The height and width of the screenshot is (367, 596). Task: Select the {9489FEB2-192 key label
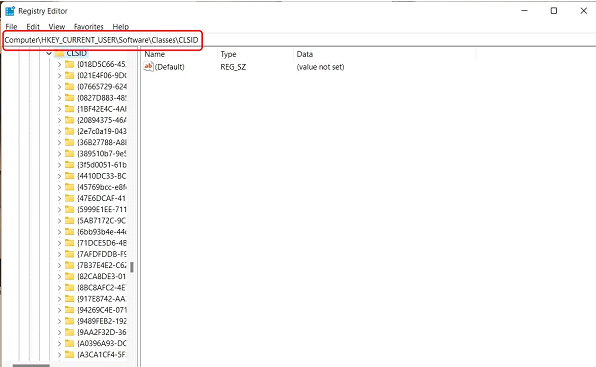click(x=101, y=321)
